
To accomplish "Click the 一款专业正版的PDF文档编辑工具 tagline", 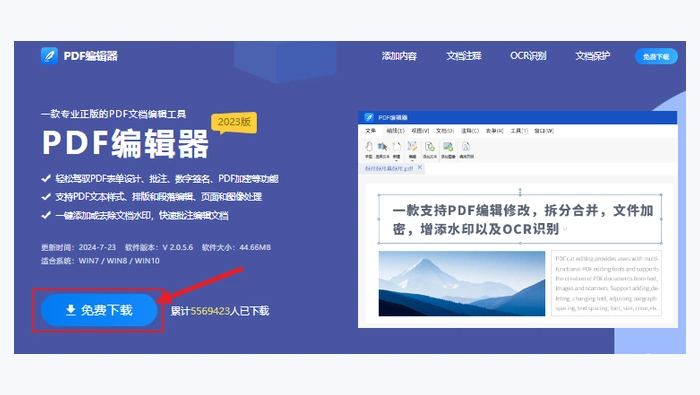I will point(113,114).
